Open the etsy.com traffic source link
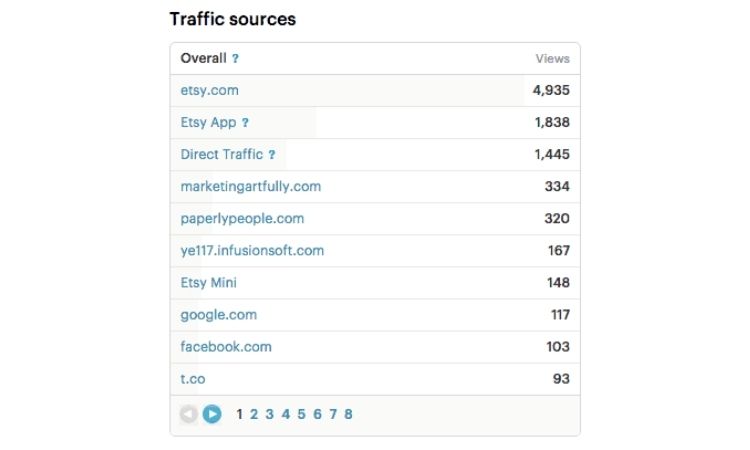750x450 pixels. point(210,90)
